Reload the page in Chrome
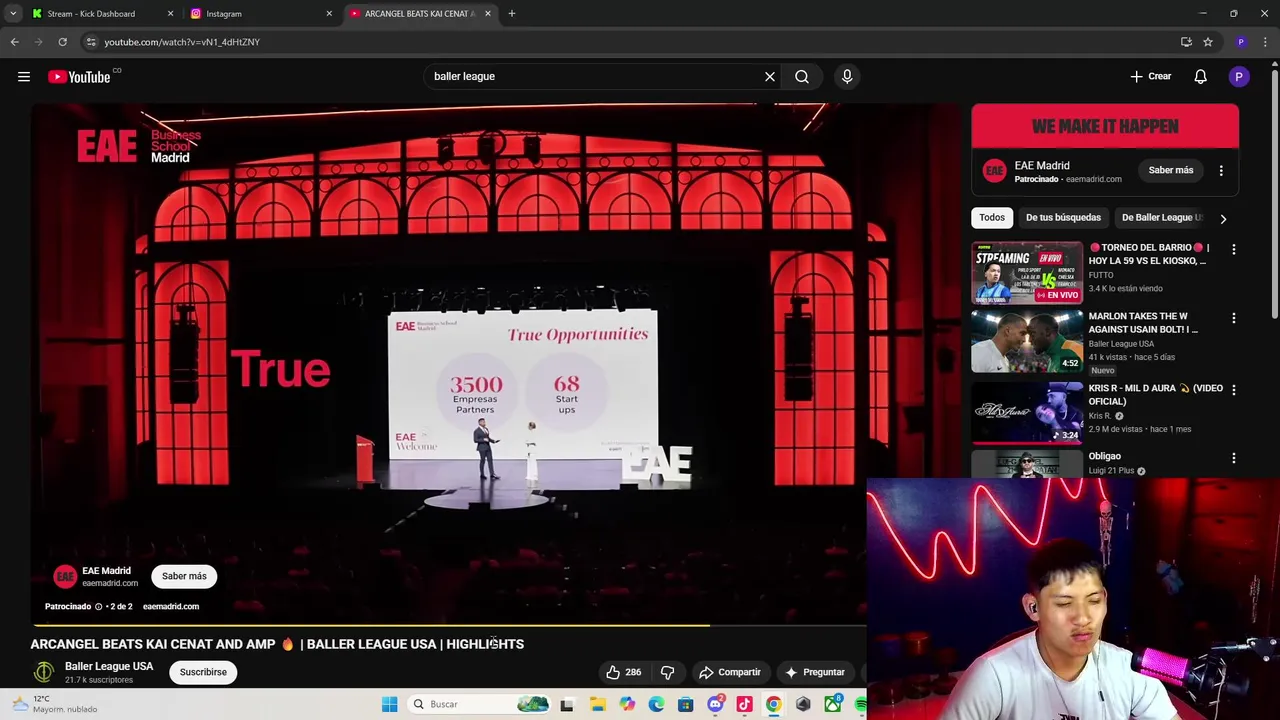 pyautogui.click(x=62, y=42)
